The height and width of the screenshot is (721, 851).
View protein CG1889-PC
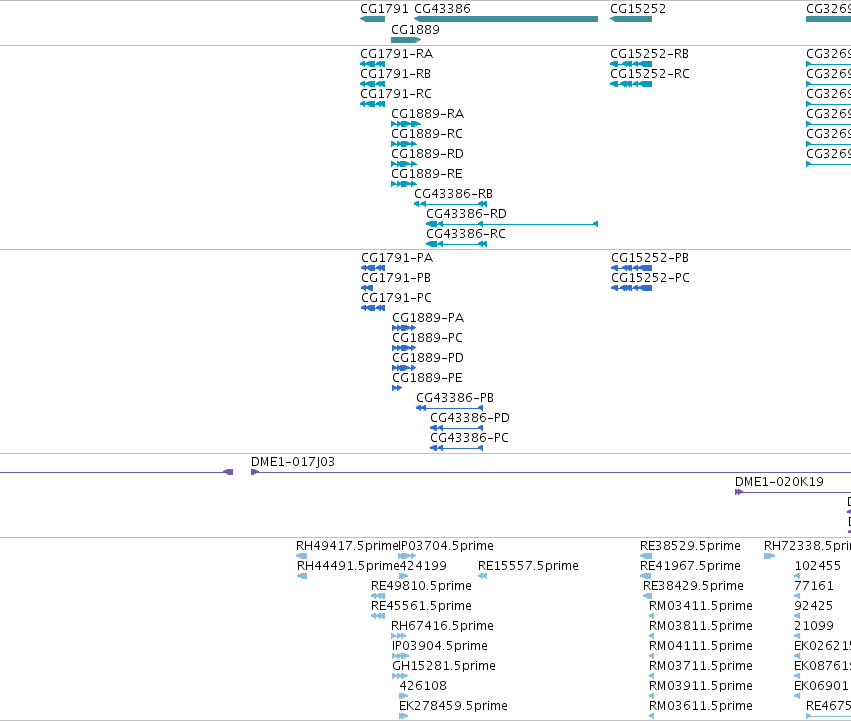pyautogui.click(x=428, y=338)
